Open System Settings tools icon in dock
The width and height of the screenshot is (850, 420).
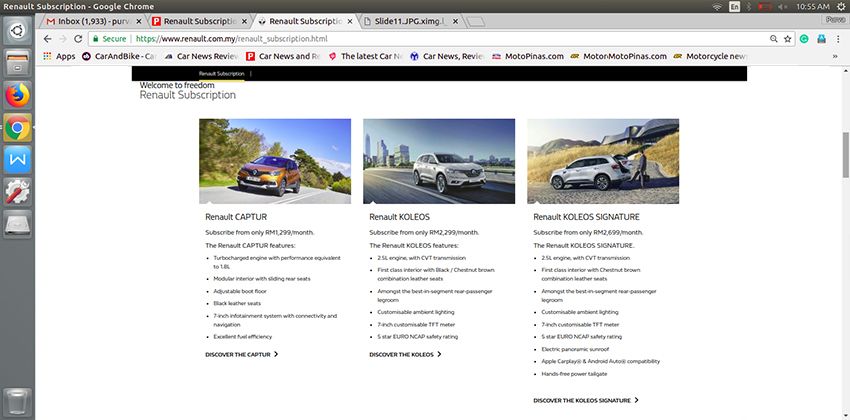pos(17,191)
